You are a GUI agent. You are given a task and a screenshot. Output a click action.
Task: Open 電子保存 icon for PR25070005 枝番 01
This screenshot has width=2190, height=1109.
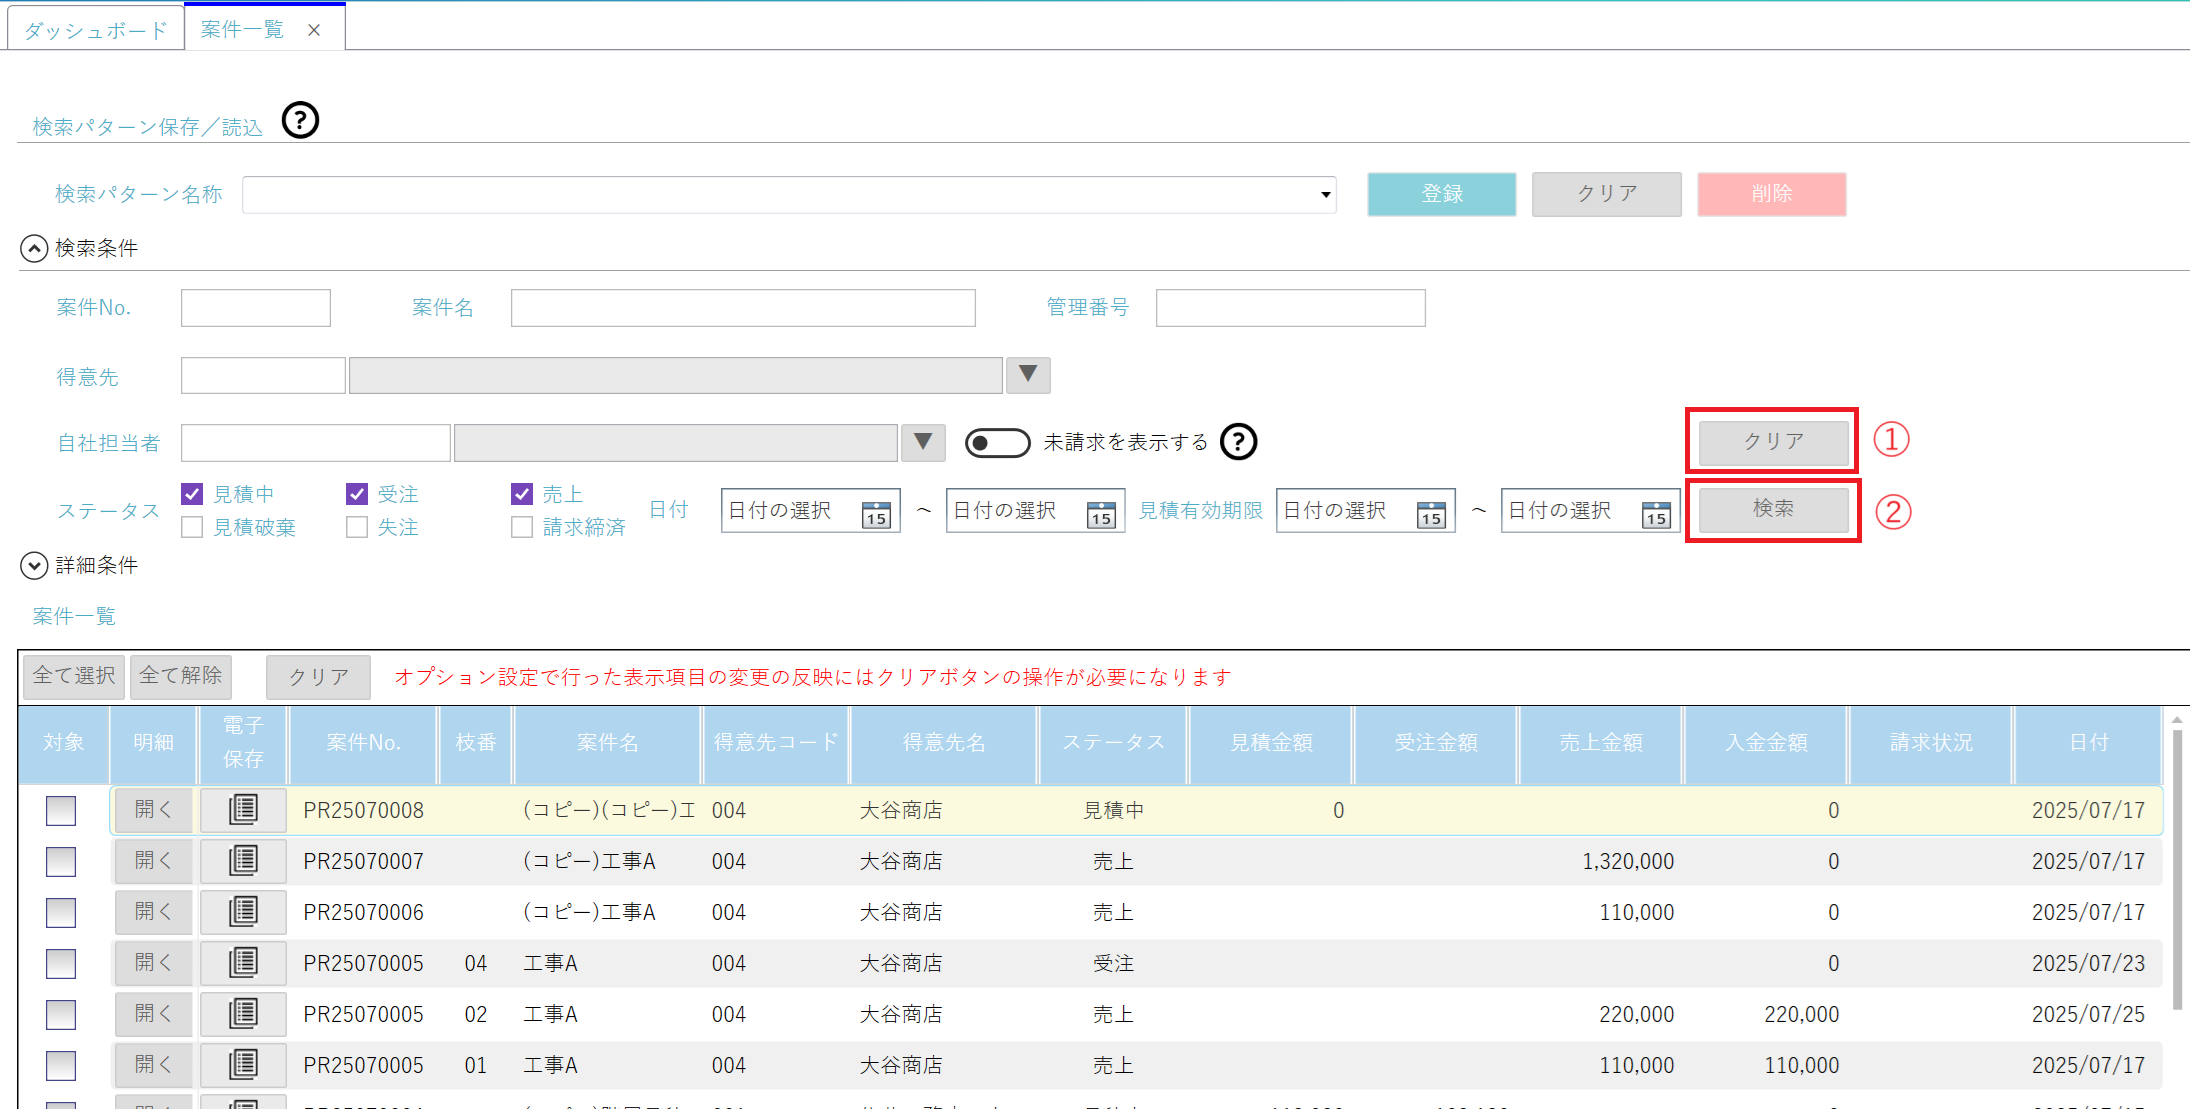pos(243,1064)
